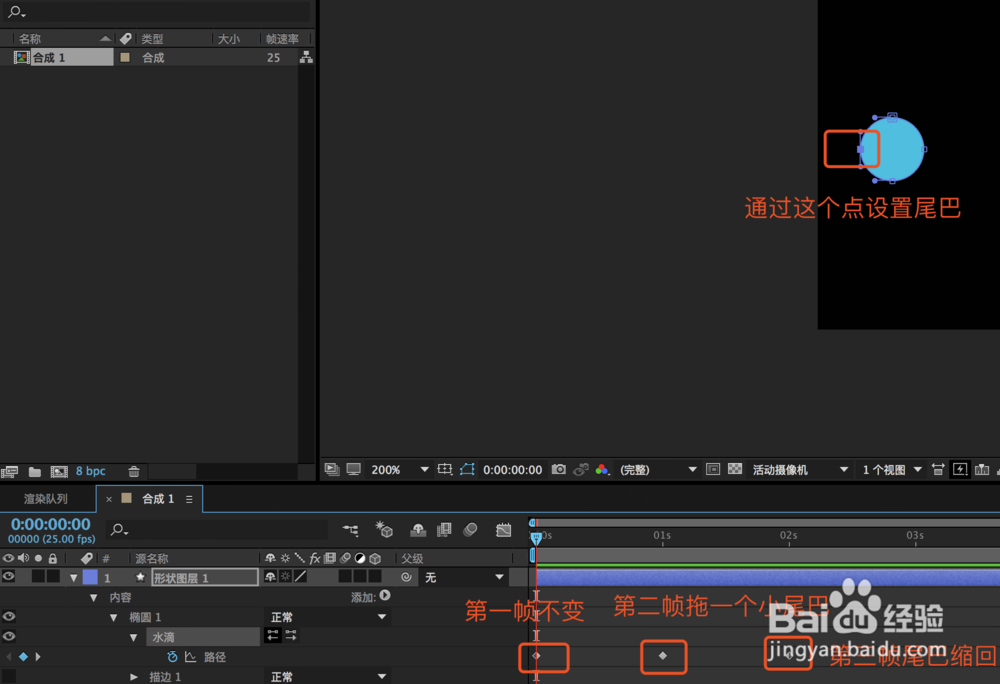Collapse the 内容 group
This screenshot has height=684, width=1000.
coord(94,598)
